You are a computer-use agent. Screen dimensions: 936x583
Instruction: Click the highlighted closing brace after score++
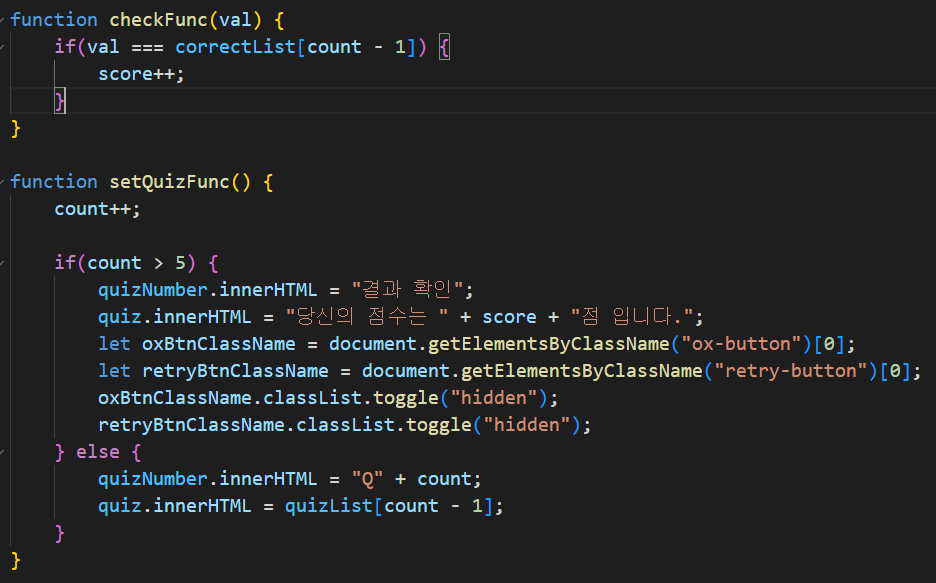60,101
